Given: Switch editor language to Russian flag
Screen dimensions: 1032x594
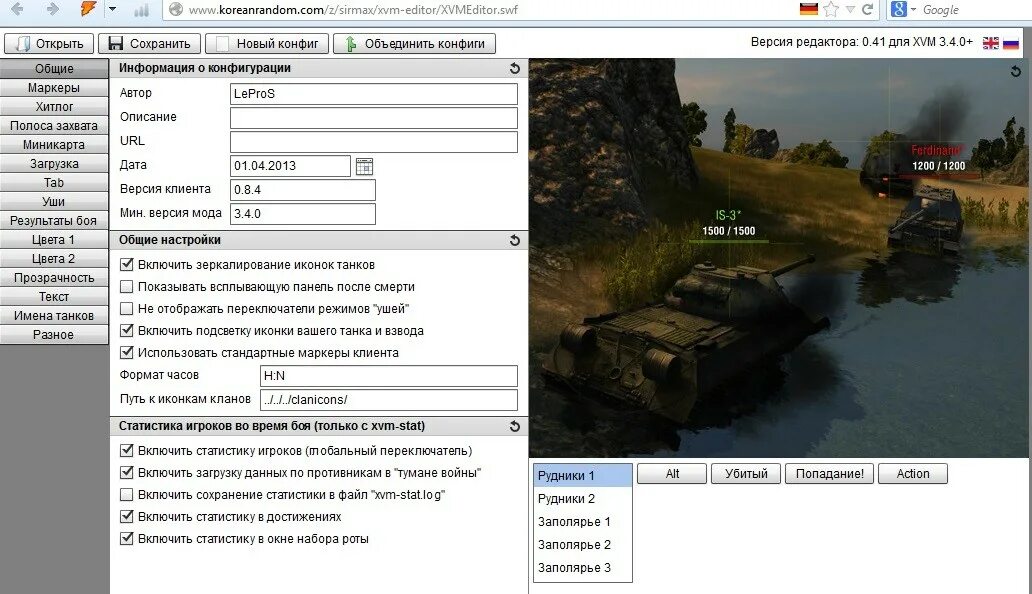Looking at the screenshot, I should 1011,43.
